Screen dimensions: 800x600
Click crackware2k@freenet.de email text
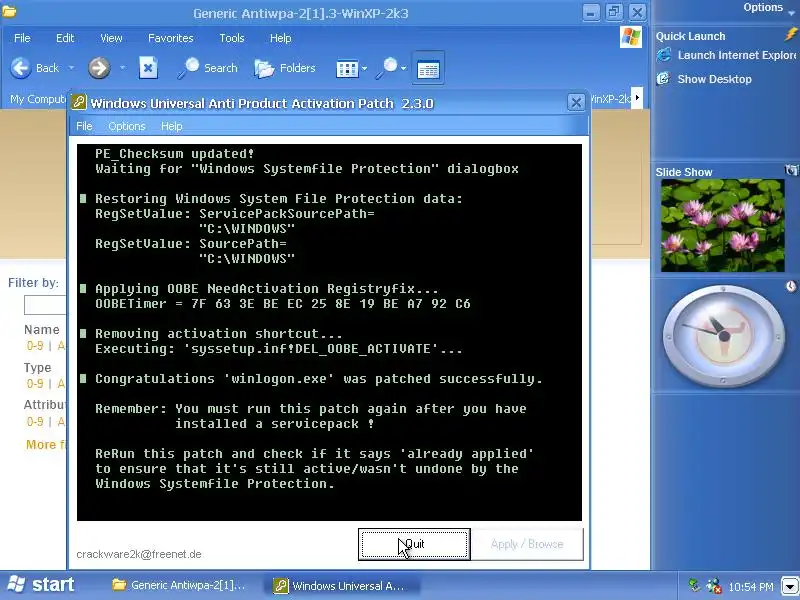139,554
